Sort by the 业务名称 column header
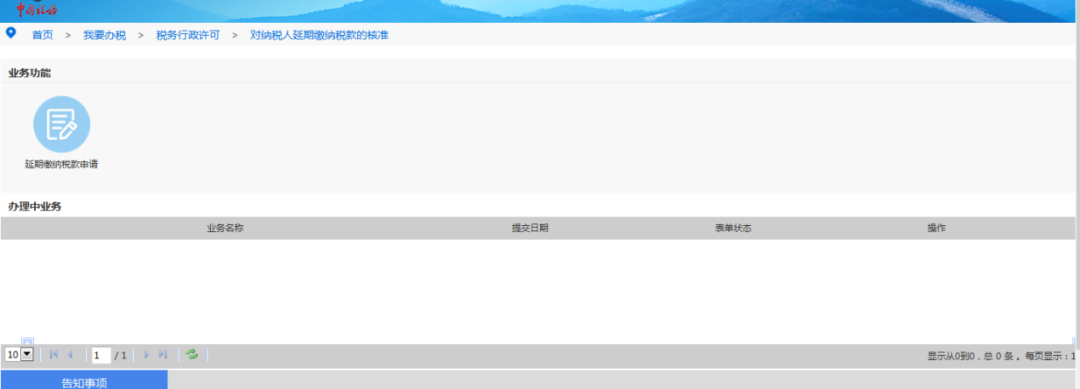This screenshot has height=389, width=1080. pyautogui.click(x=225, y=228)
